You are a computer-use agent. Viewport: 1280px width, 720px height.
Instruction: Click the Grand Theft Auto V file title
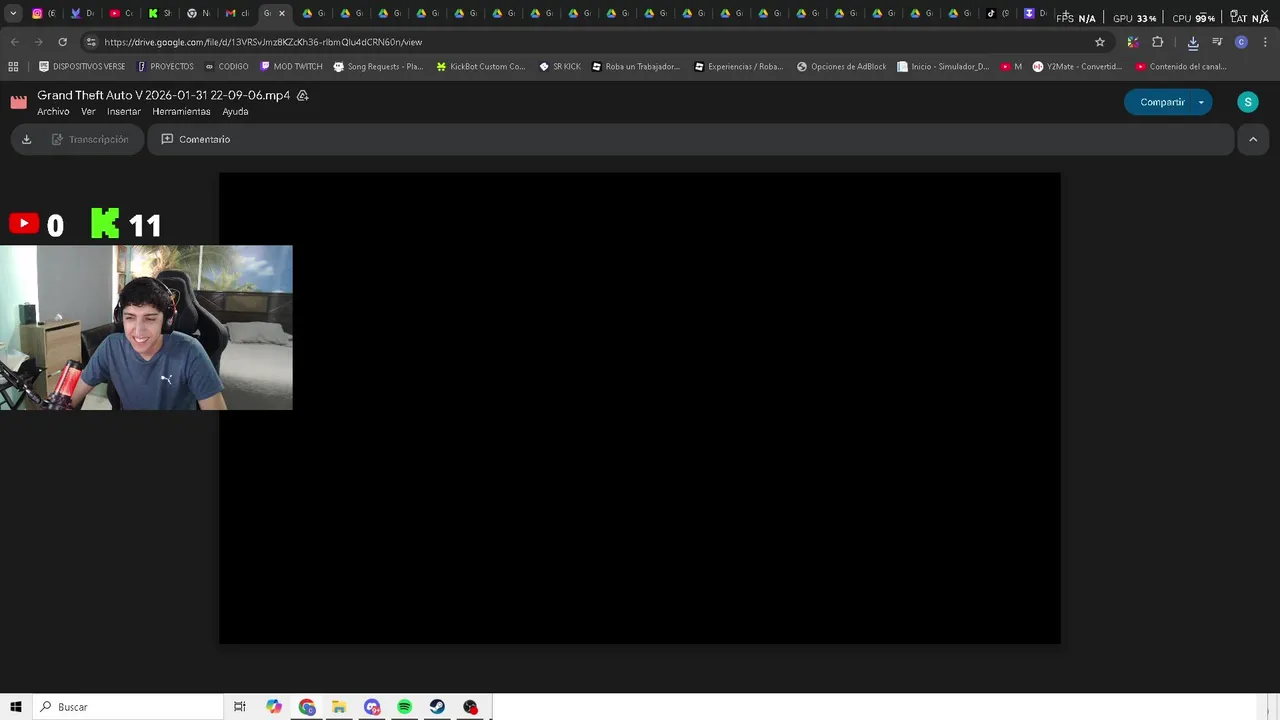coord(163,95)
